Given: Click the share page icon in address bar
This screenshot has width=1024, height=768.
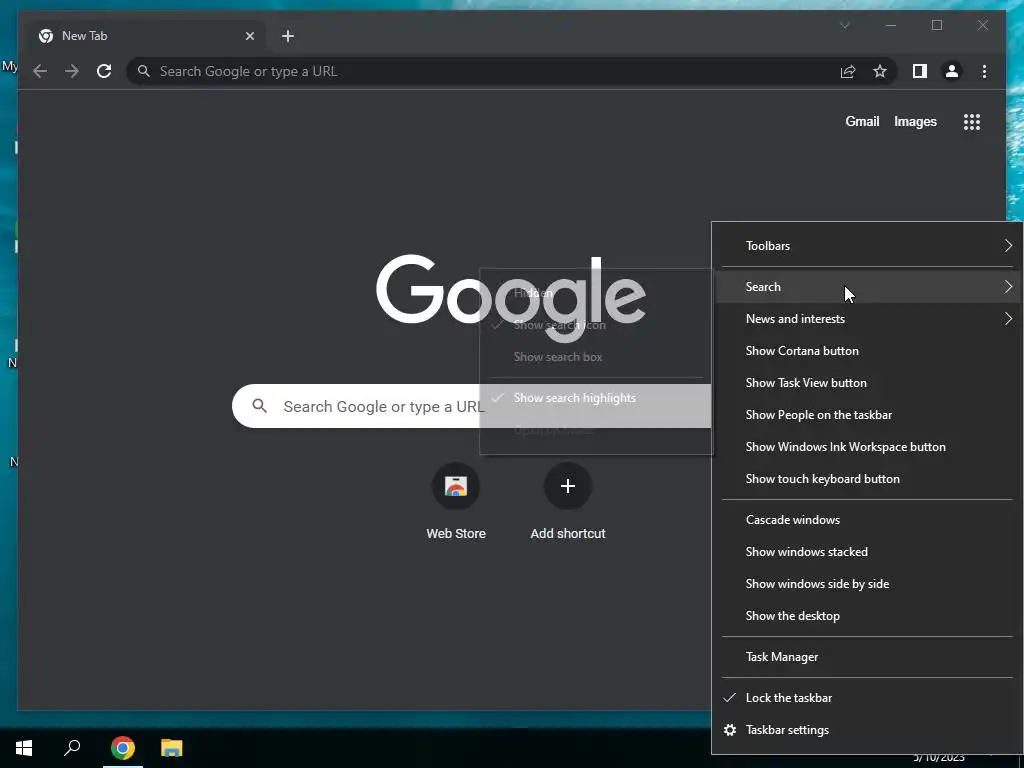Looking at the screenshot, I should click(x=848, y=71).
